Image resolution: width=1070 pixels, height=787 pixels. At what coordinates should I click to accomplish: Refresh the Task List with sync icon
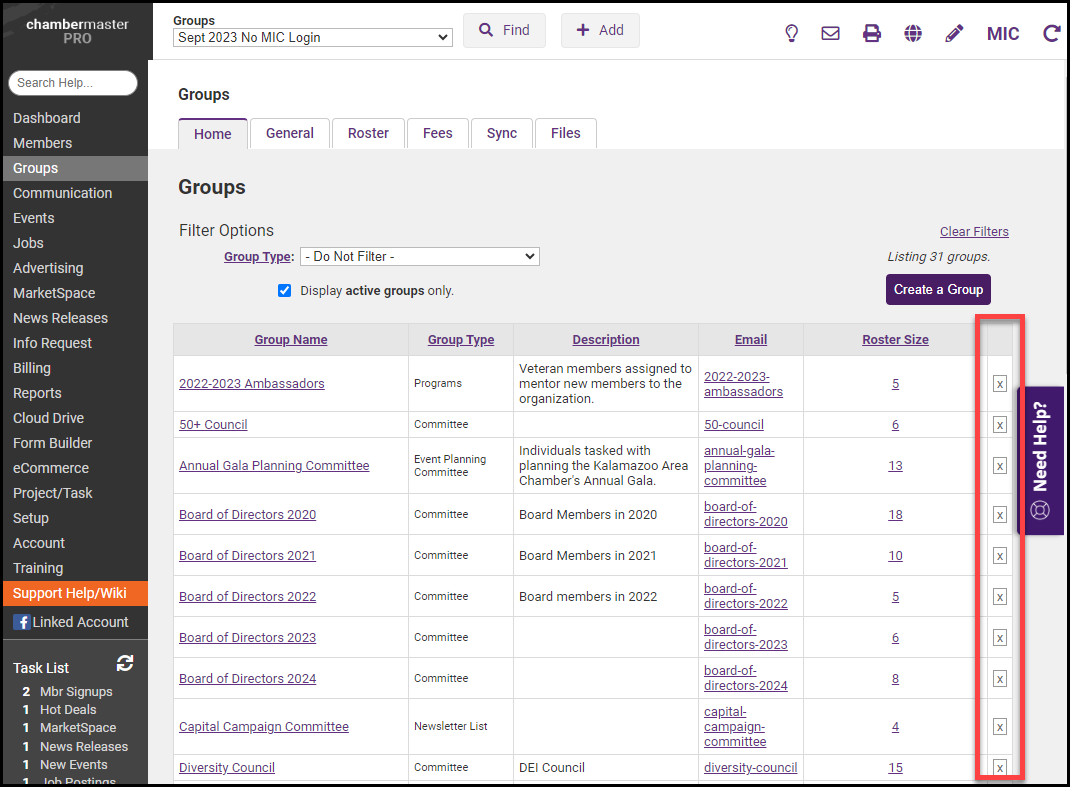point(125,664)
